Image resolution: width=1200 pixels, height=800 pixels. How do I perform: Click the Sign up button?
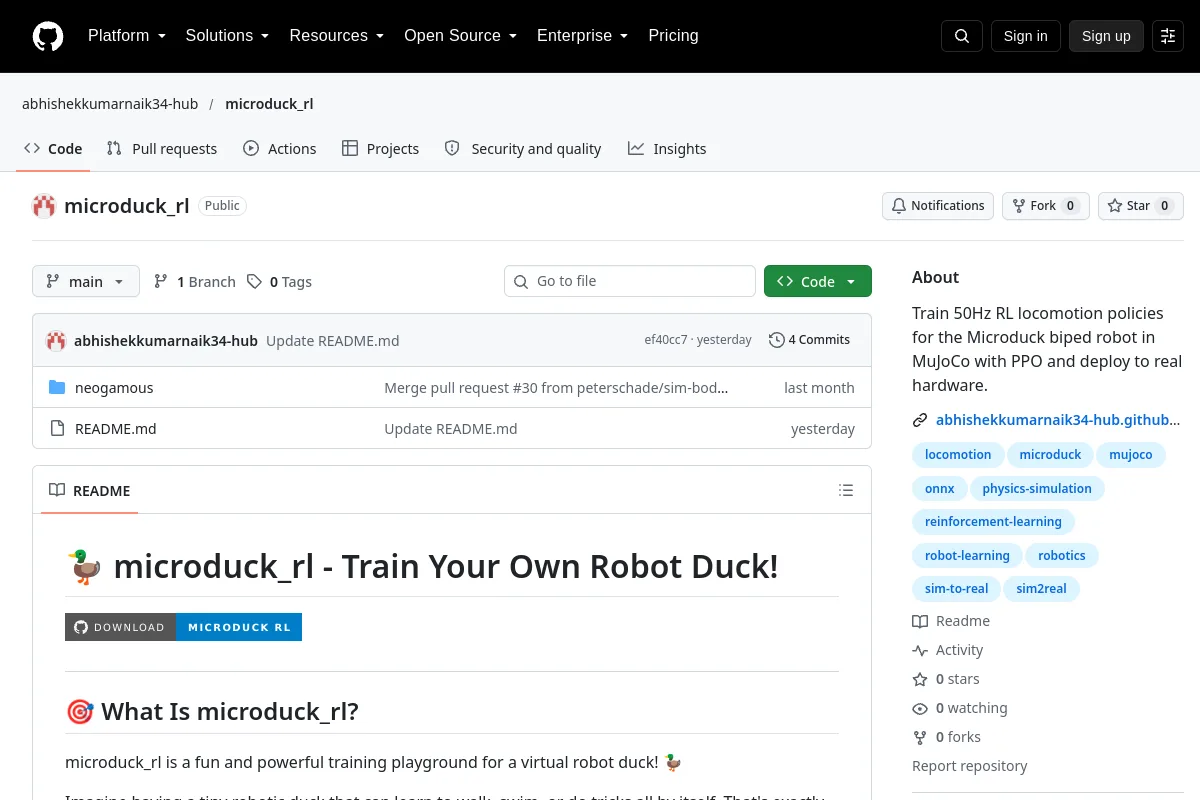tap(1106, 36)
